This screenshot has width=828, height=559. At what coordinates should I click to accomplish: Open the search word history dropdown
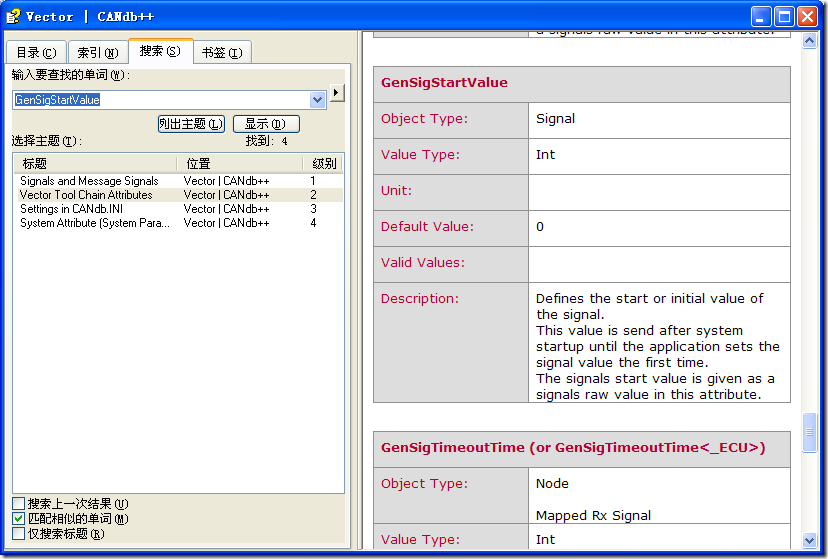click(x=317, y=100)
